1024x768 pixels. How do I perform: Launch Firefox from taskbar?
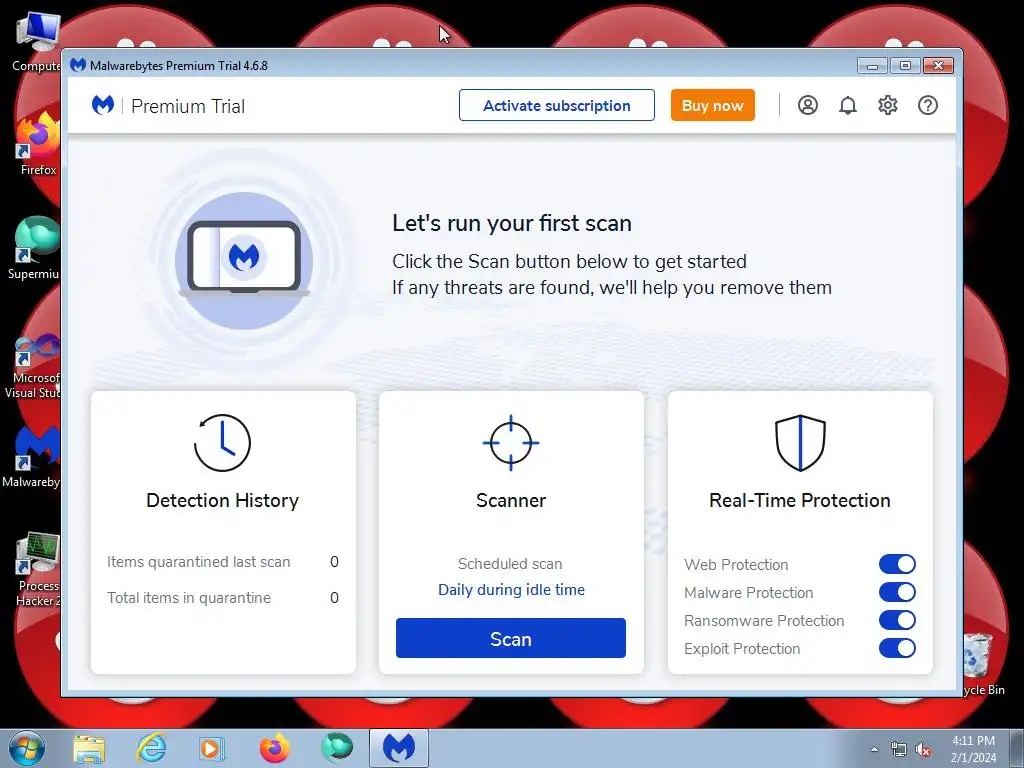point(274,748)
